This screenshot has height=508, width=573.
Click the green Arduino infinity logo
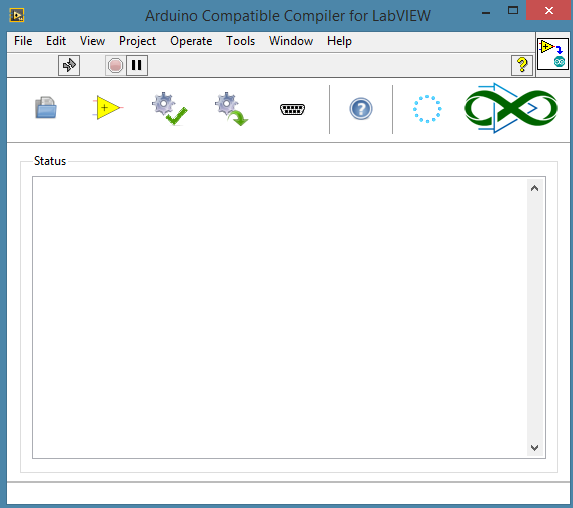point(511,108)
